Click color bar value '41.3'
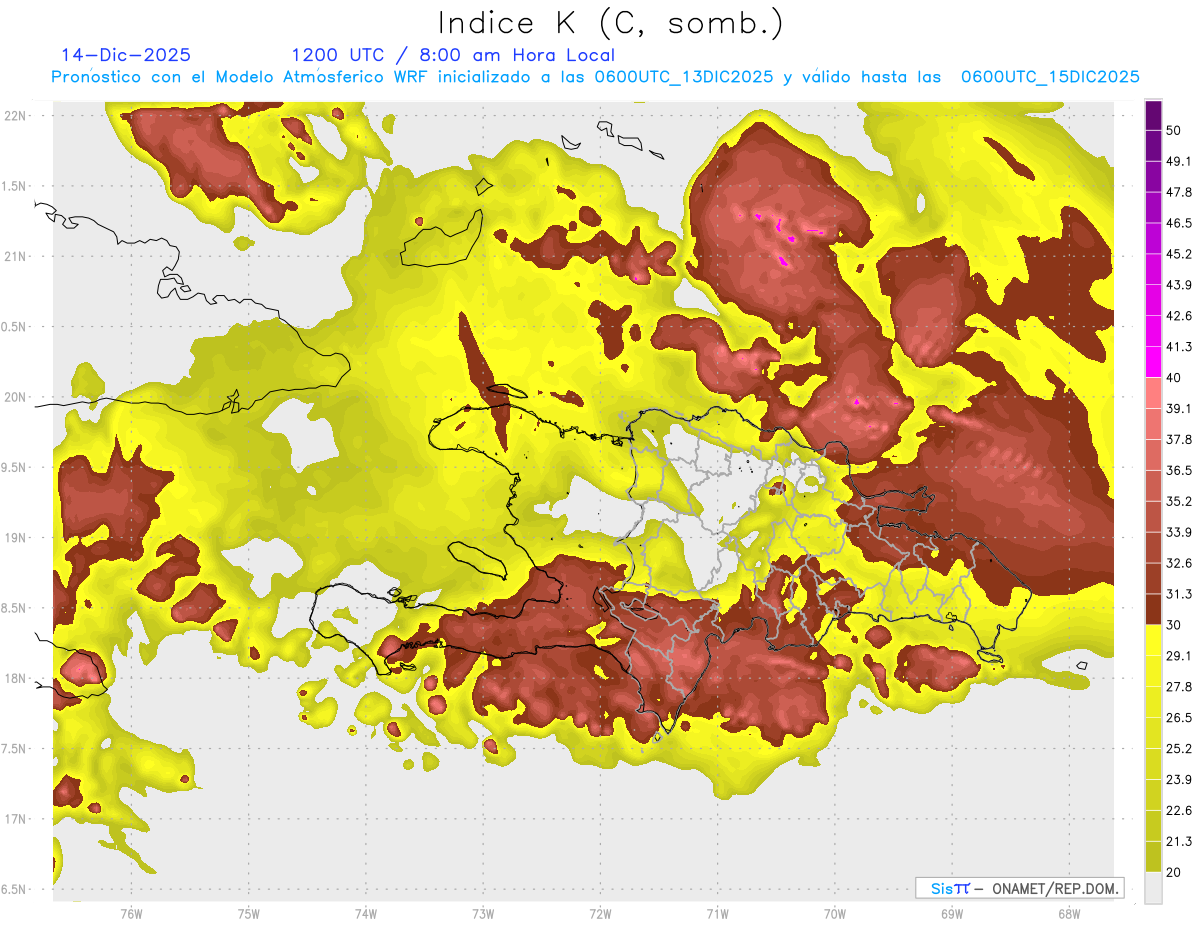 1179,347
